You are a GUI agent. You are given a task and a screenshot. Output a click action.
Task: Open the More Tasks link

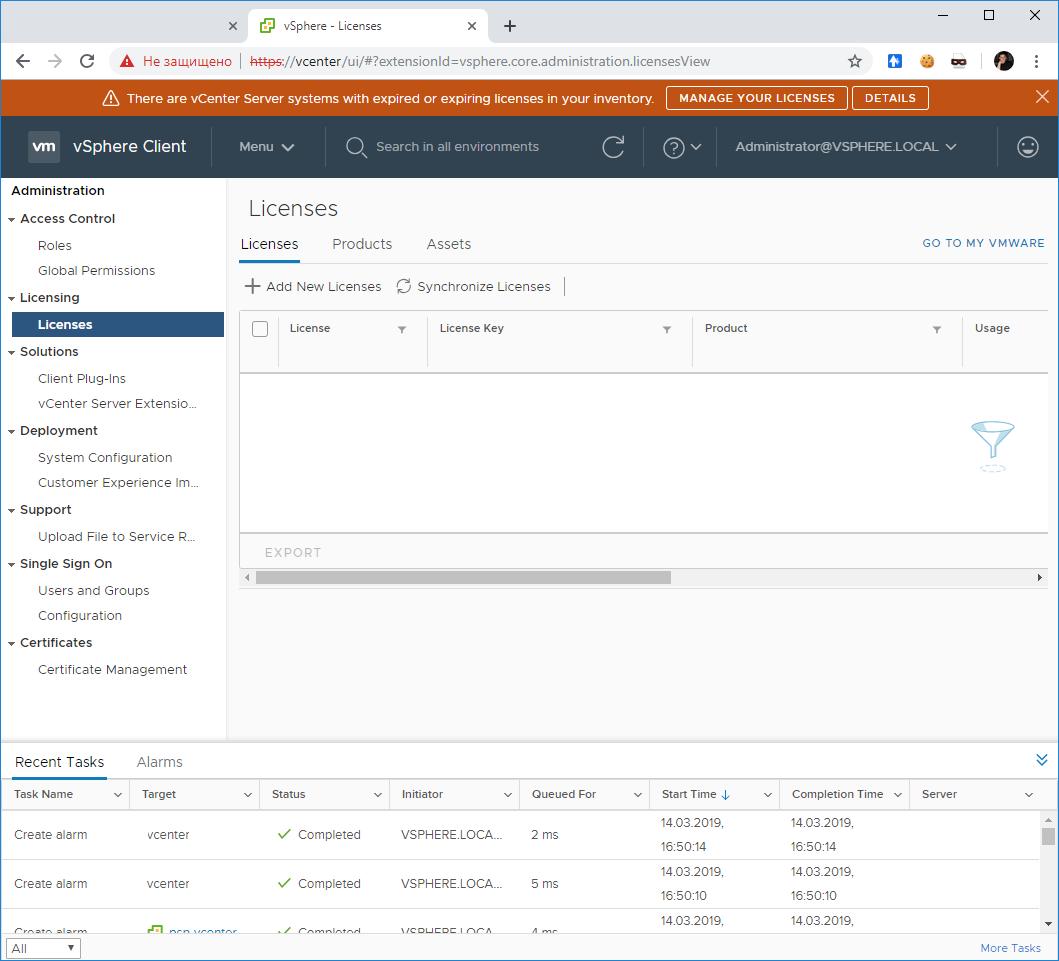(1010, 948)
